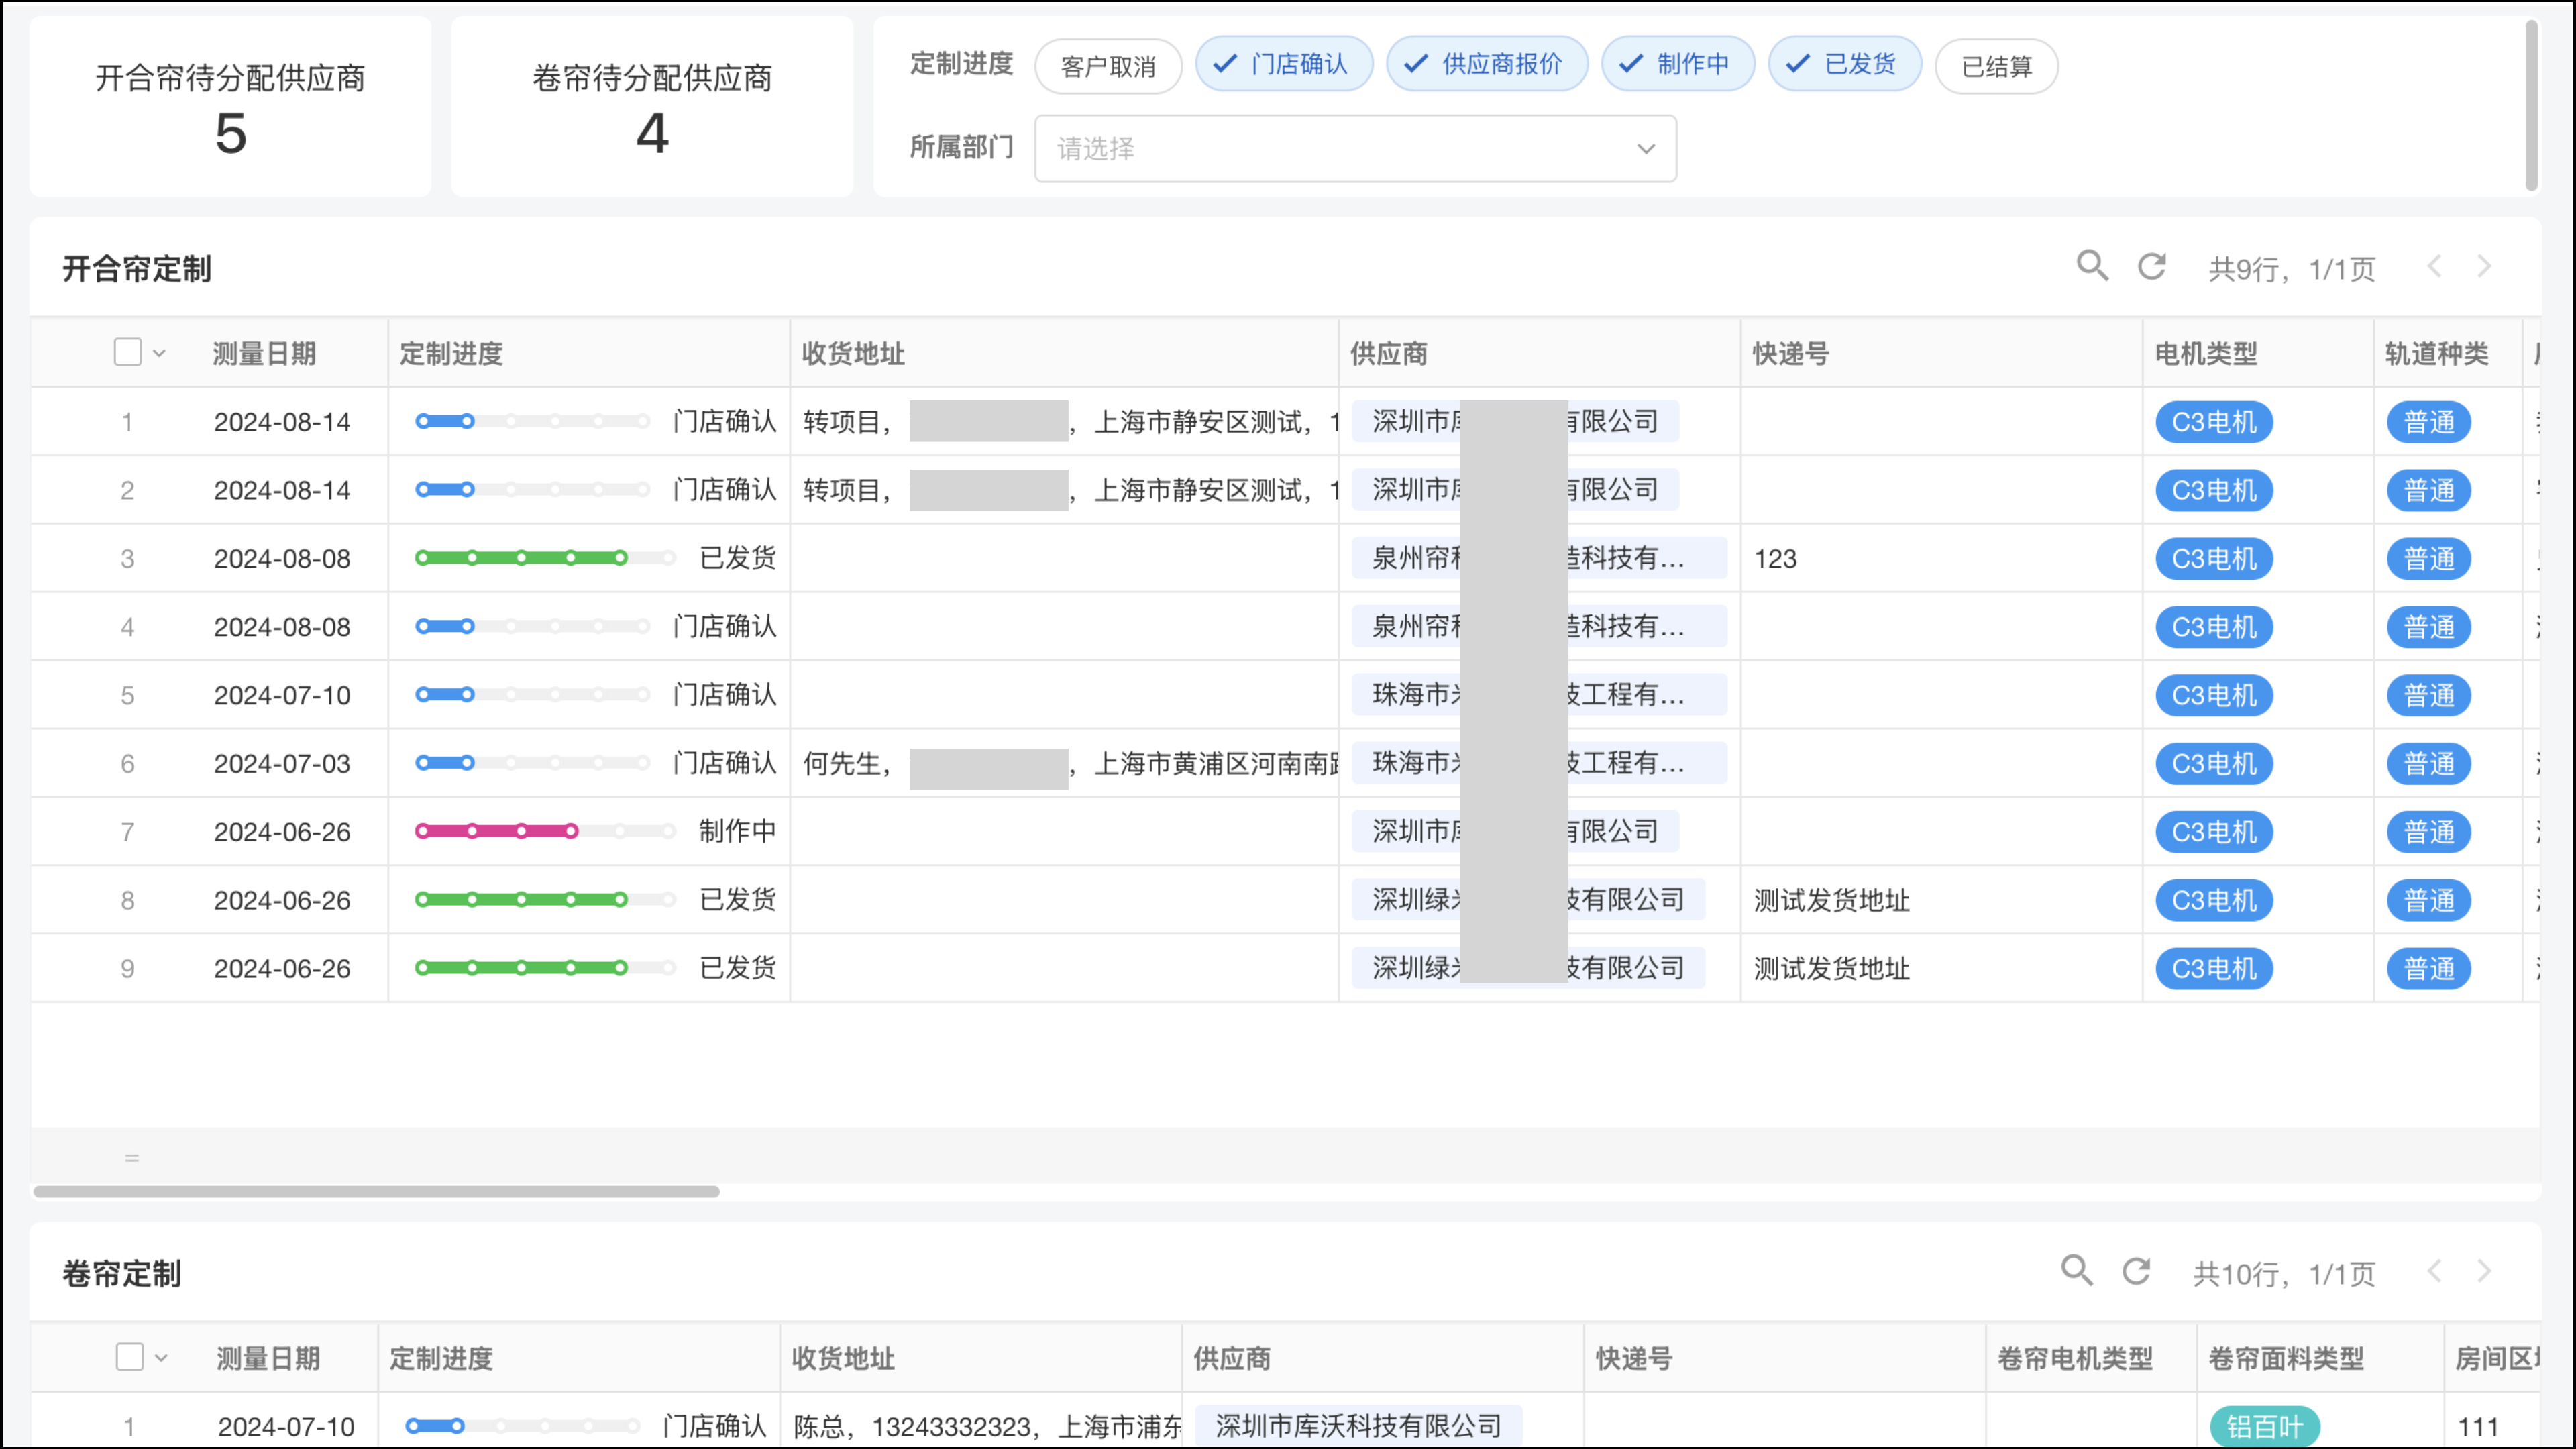
Task: Go to previous page of 开合帘定制
Action: tap(2435, 267)
